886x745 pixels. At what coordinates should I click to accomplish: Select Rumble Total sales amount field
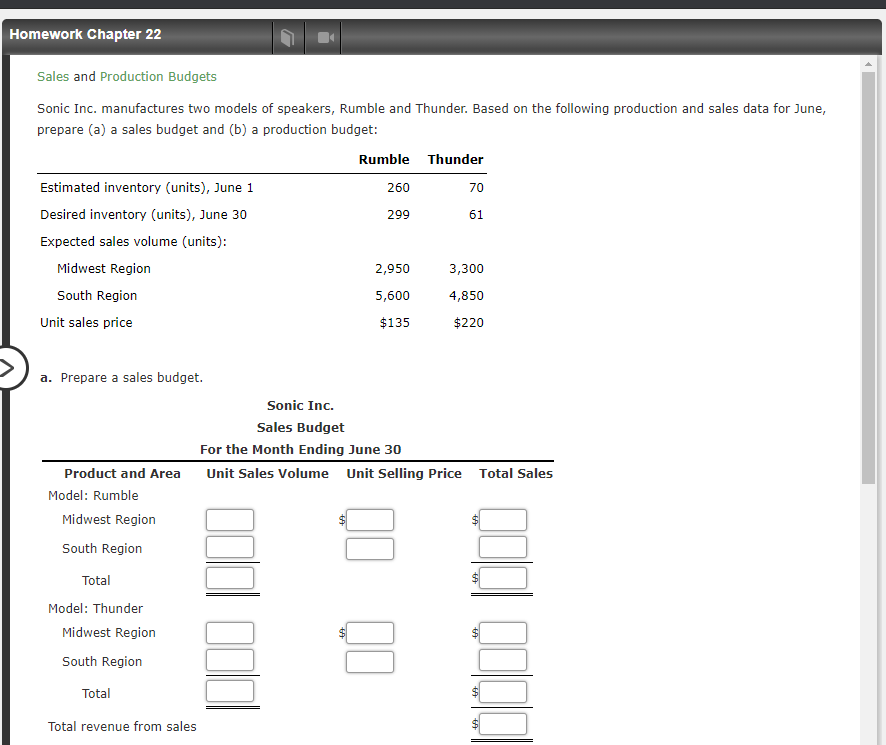[x=503, y=578]
